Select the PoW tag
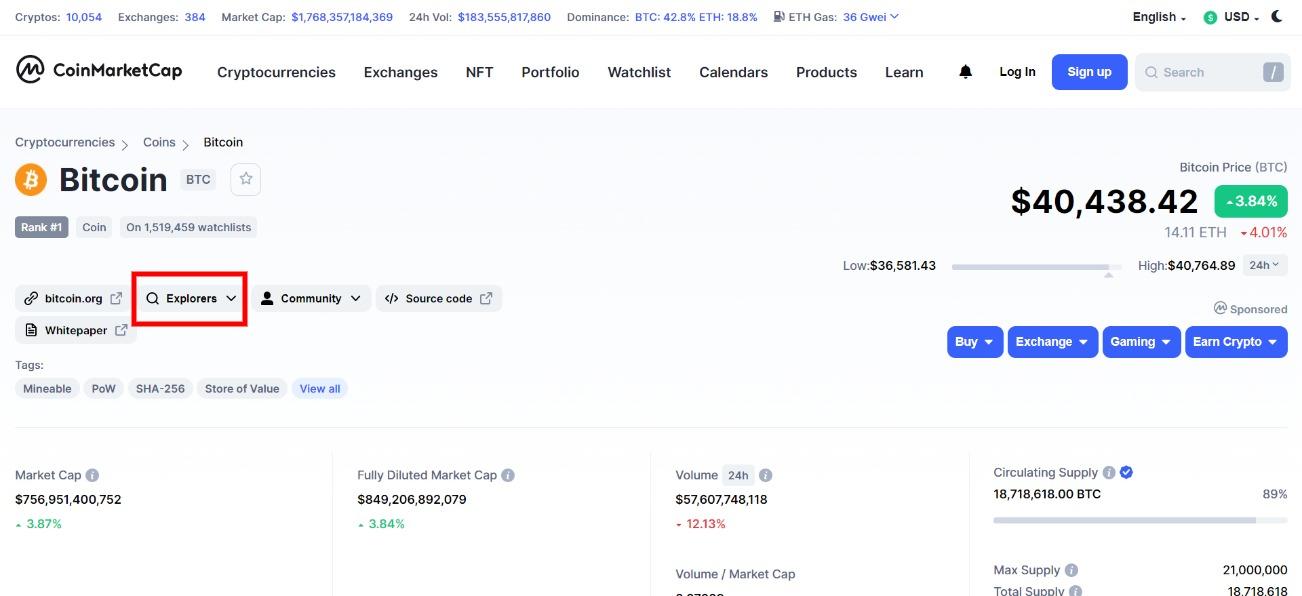 click(104, 389)
